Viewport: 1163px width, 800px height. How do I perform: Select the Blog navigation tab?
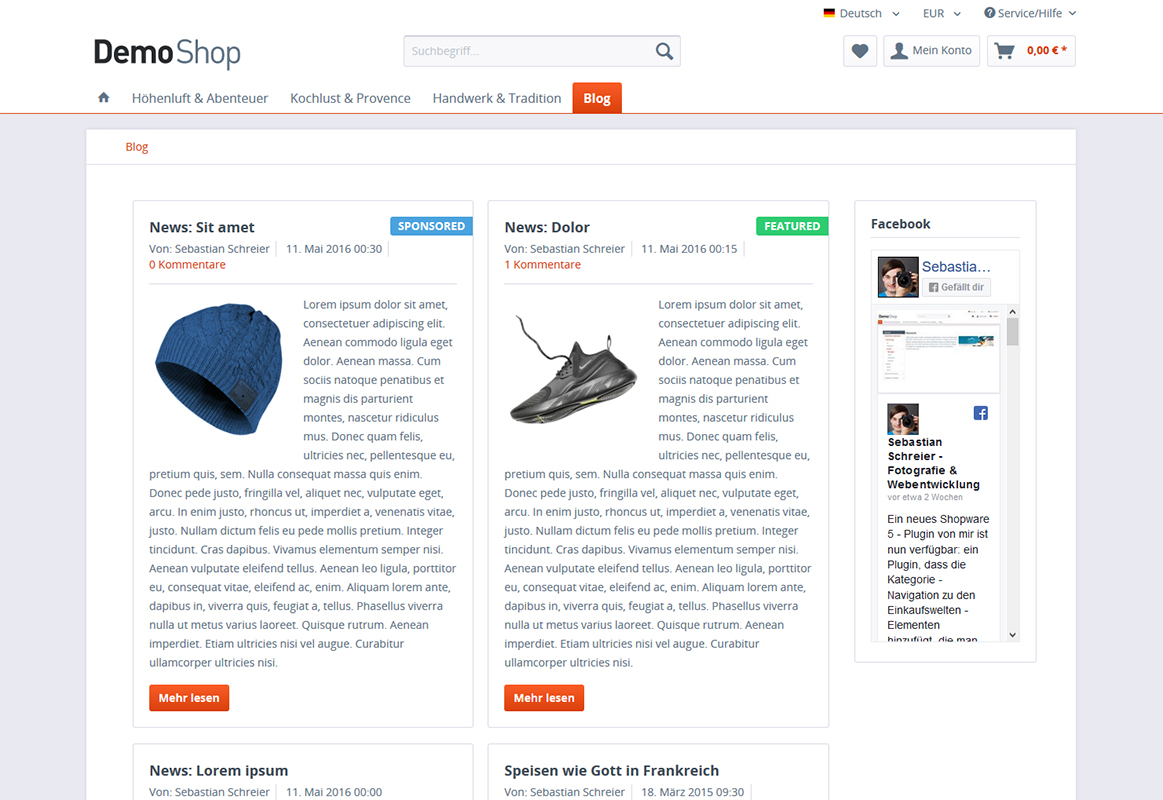(596, 98)
